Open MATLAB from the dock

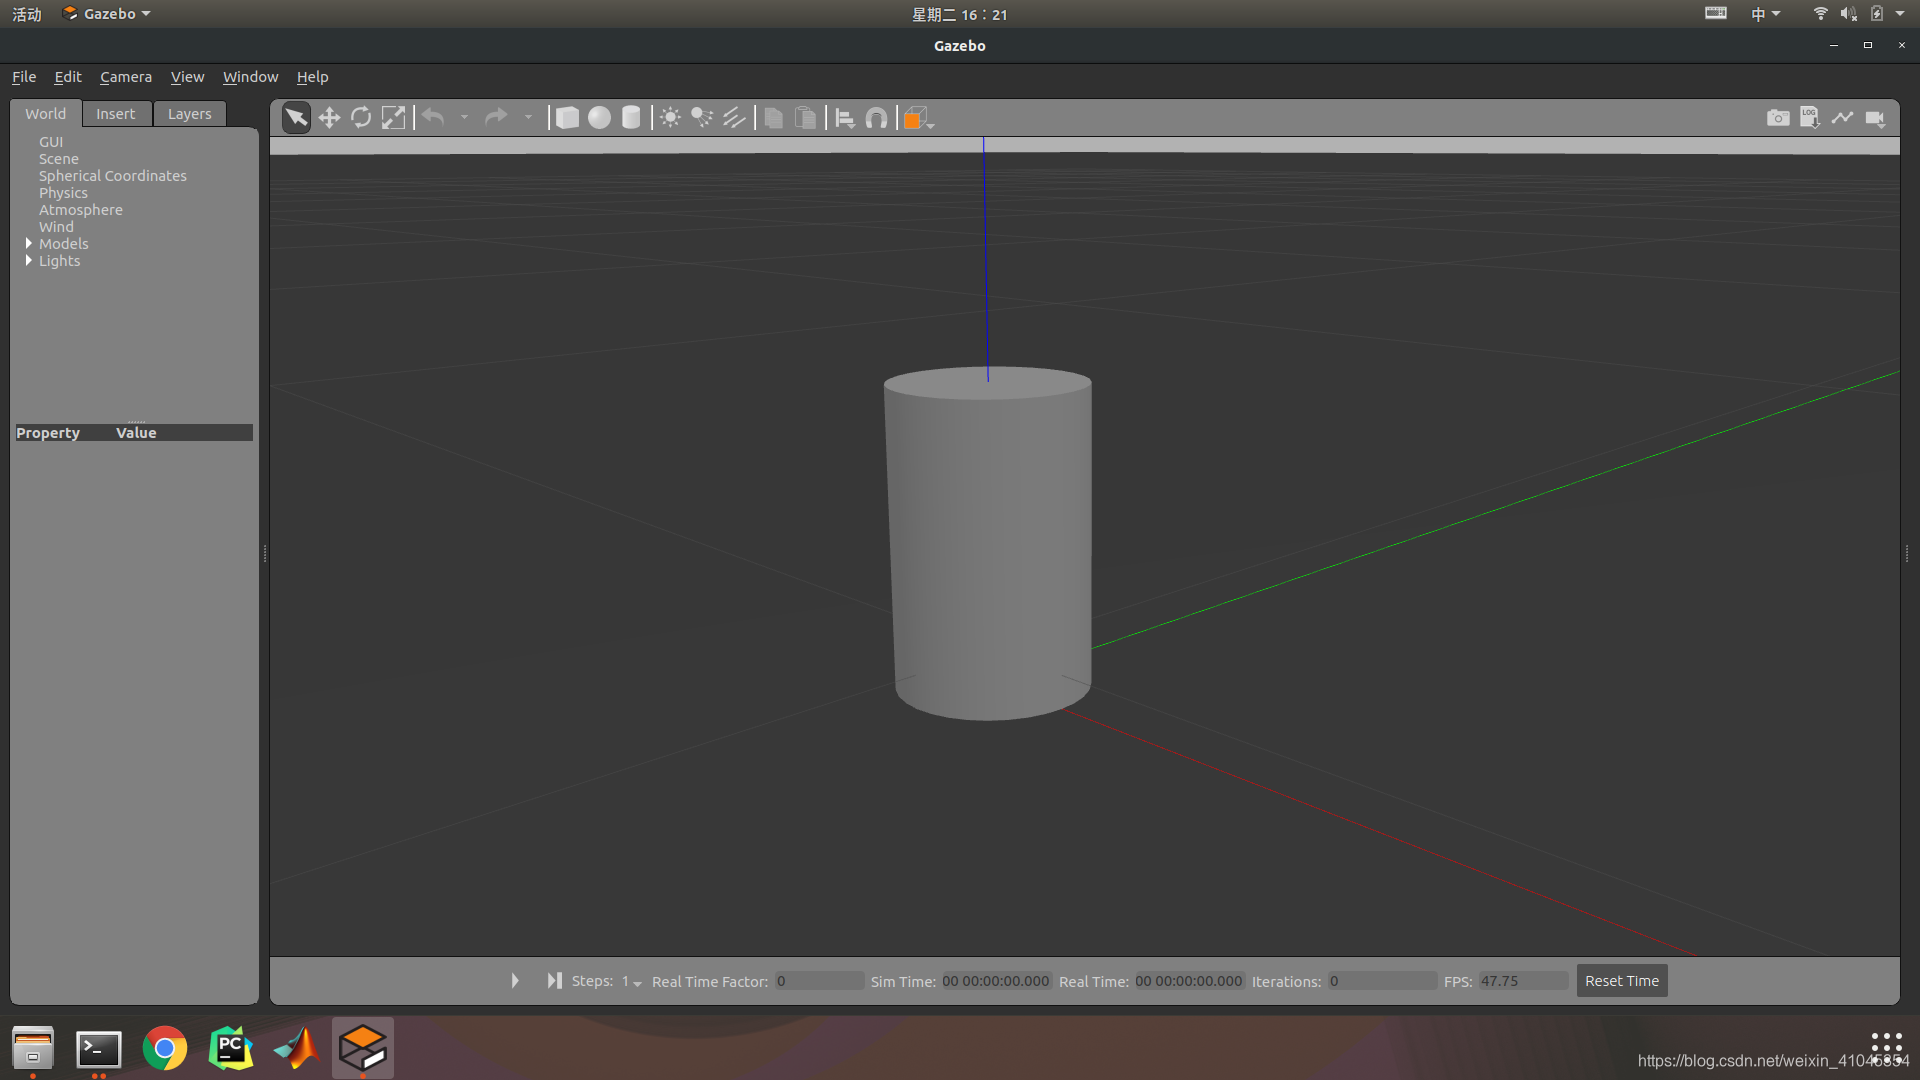(x=297, y=1049)
